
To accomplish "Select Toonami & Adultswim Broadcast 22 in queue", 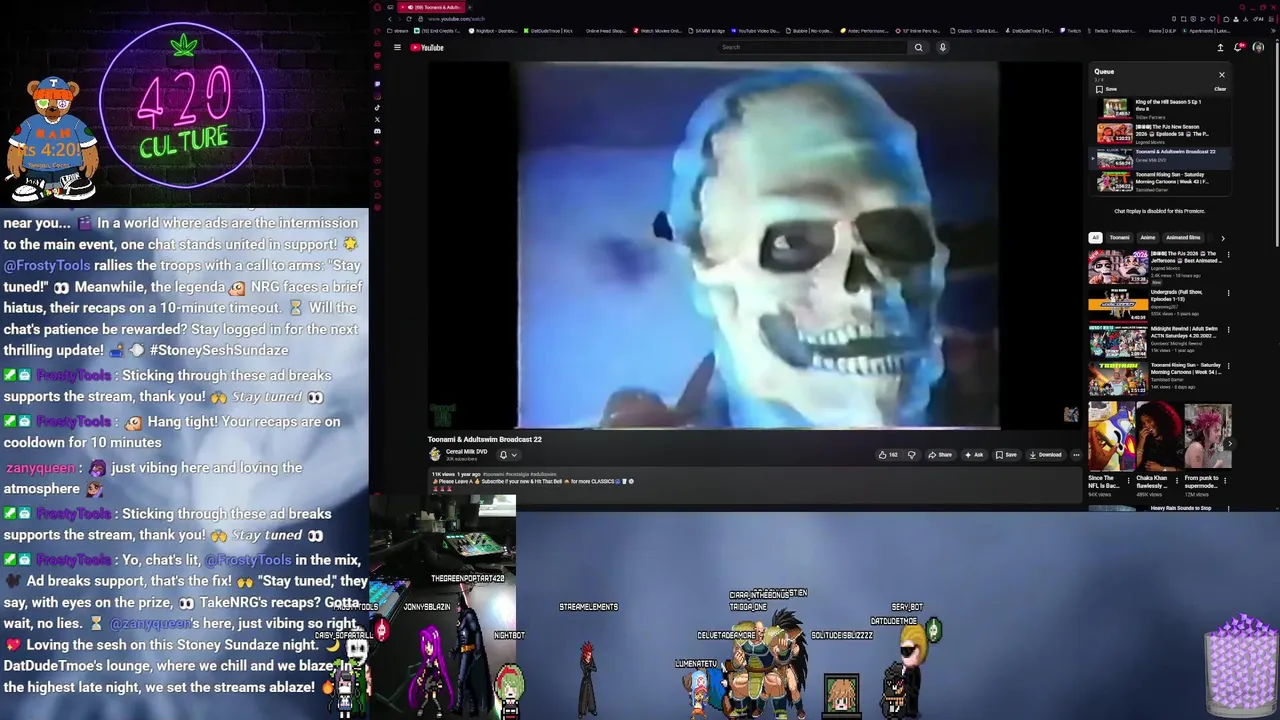I will pos(1160,157).
